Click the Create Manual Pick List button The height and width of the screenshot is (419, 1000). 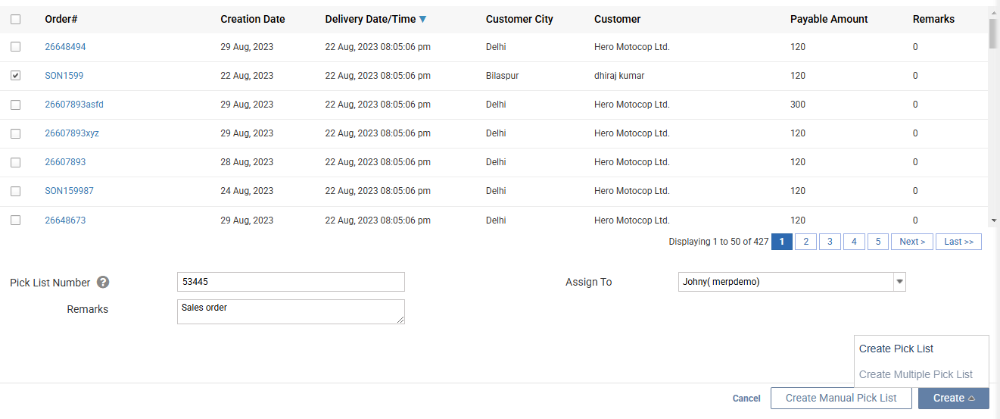click(840, 398)
